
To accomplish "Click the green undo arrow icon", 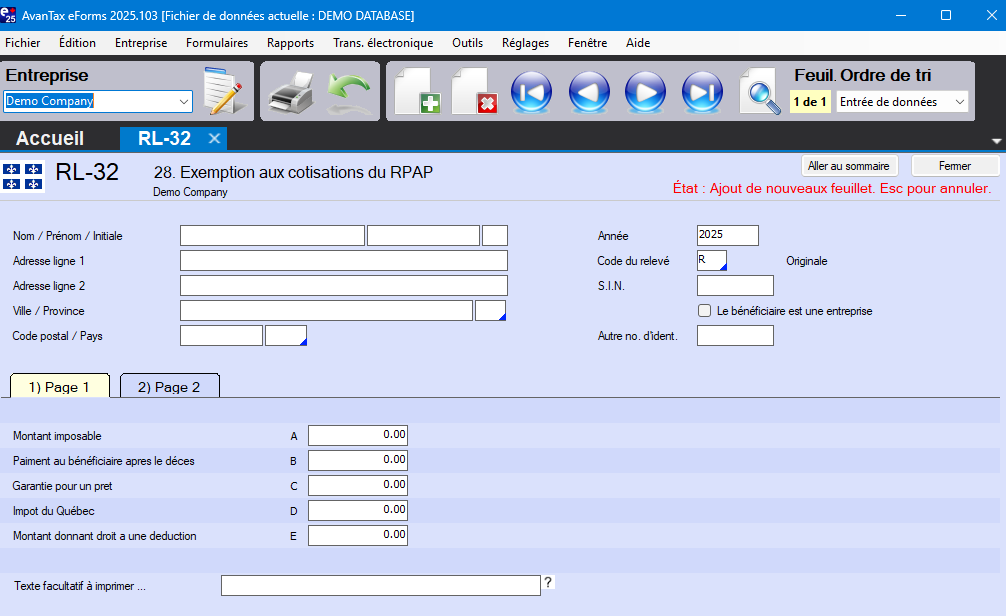I will point(349,93).
